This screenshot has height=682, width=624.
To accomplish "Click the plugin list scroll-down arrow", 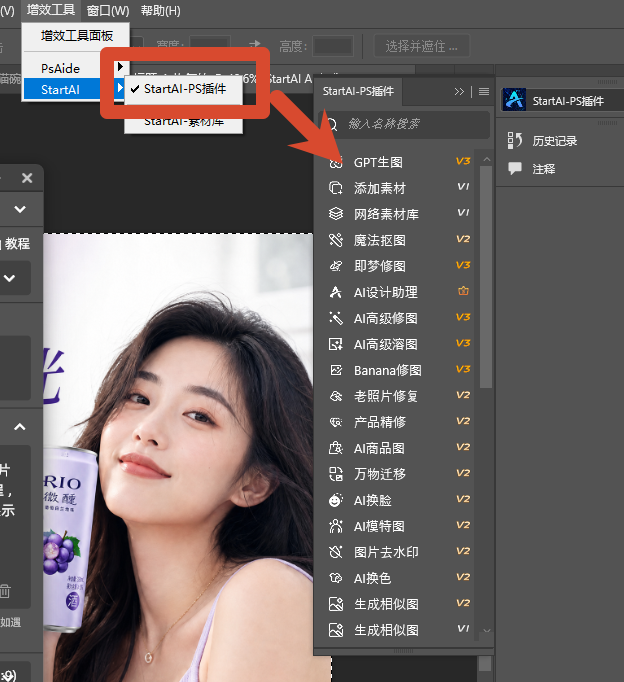I will pyautogui.click(x=487, y=630).
